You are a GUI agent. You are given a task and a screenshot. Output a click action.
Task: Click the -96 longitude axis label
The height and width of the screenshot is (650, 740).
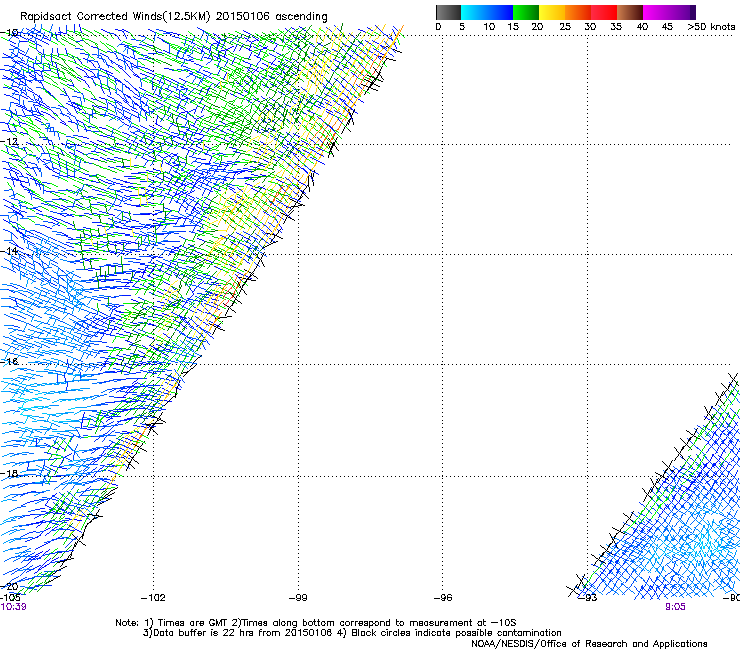pyautogui.click(x=443, y=598)
